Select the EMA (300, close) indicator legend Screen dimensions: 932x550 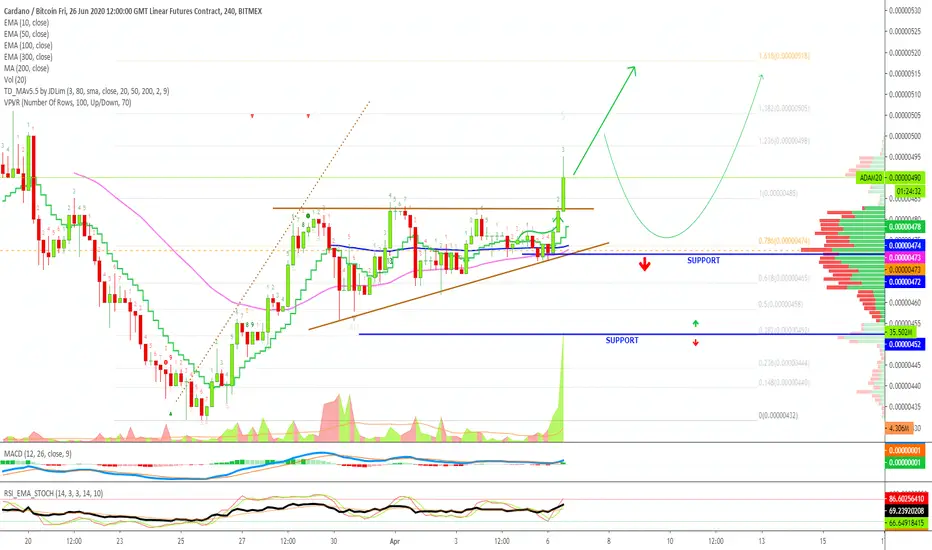28,57
